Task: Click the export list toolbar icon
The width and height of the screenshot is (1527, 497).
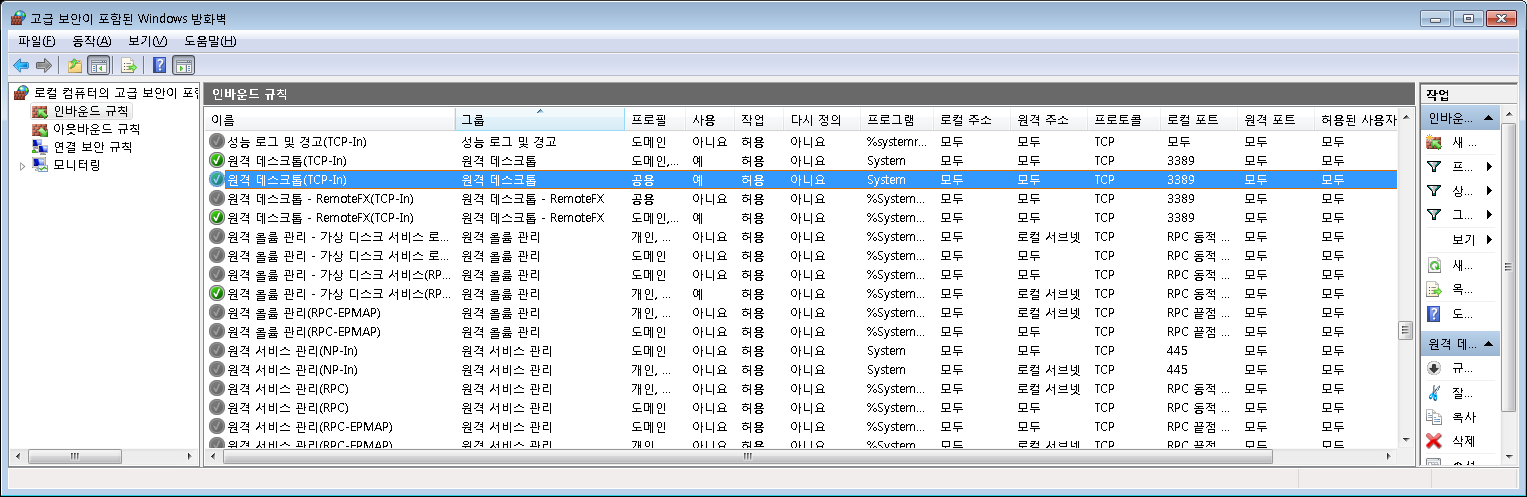Action: (129, 65)
